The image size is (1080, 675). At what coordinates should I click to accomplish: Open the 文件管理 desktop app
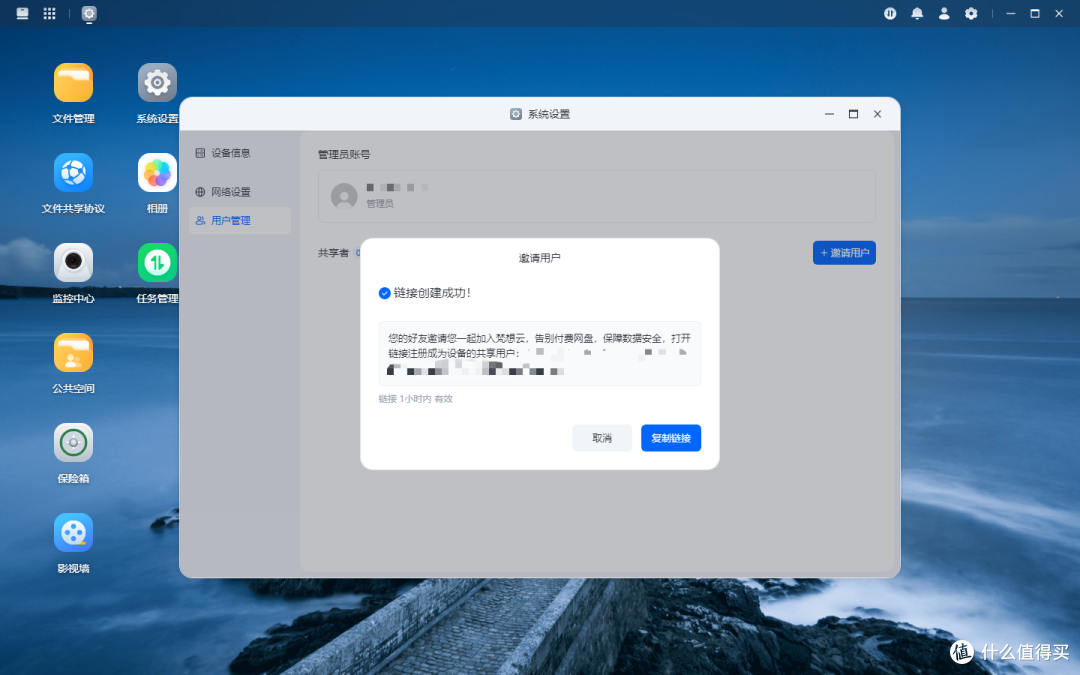(73, 83)
